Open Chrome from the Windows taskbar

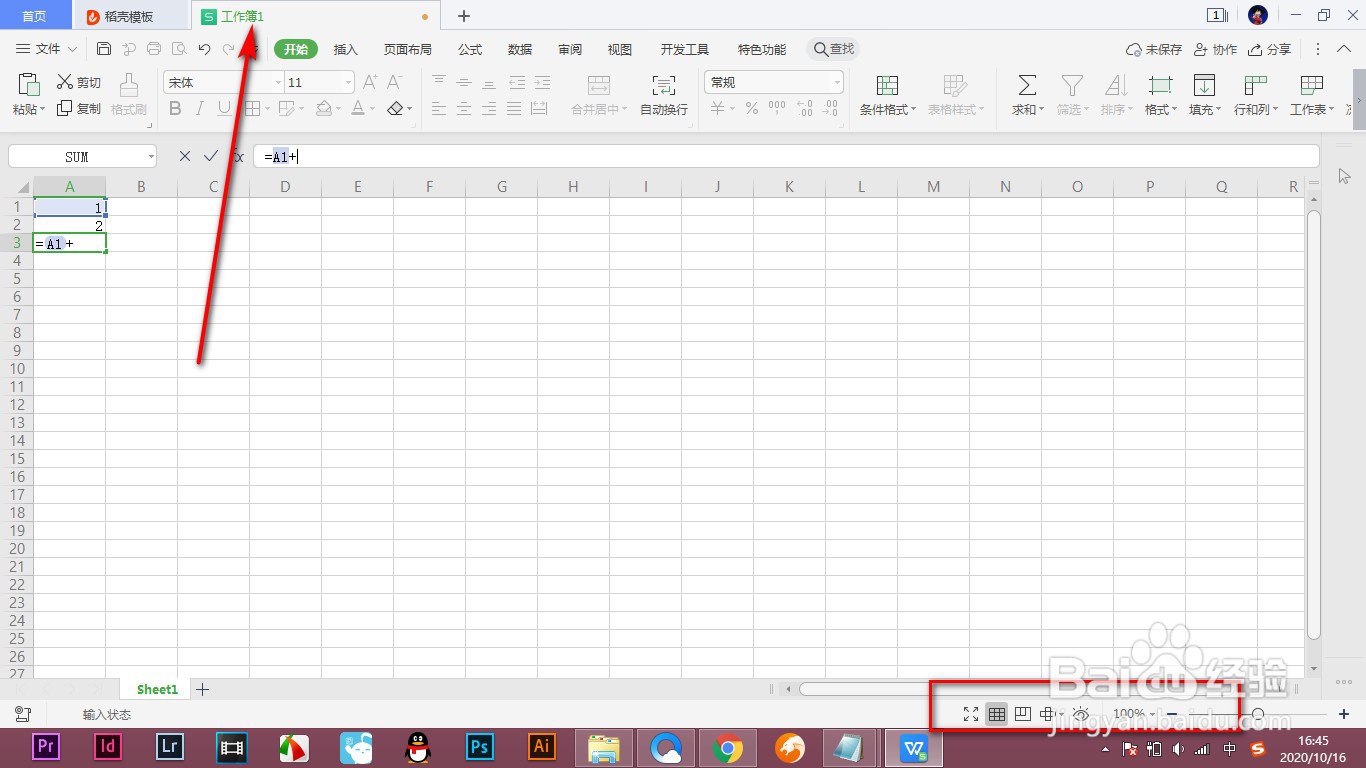point(728,748)
